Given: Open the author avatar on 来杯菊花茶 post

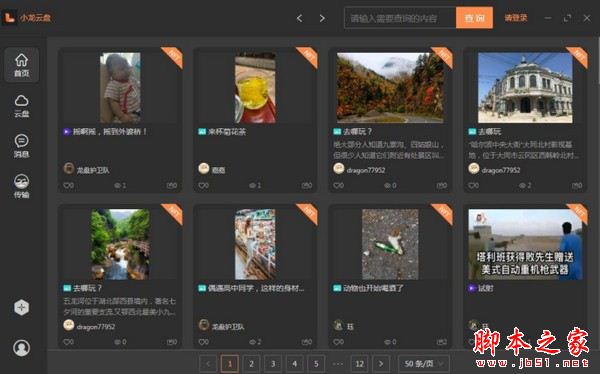Looking at the screenshot, I should tap(204, 168).
